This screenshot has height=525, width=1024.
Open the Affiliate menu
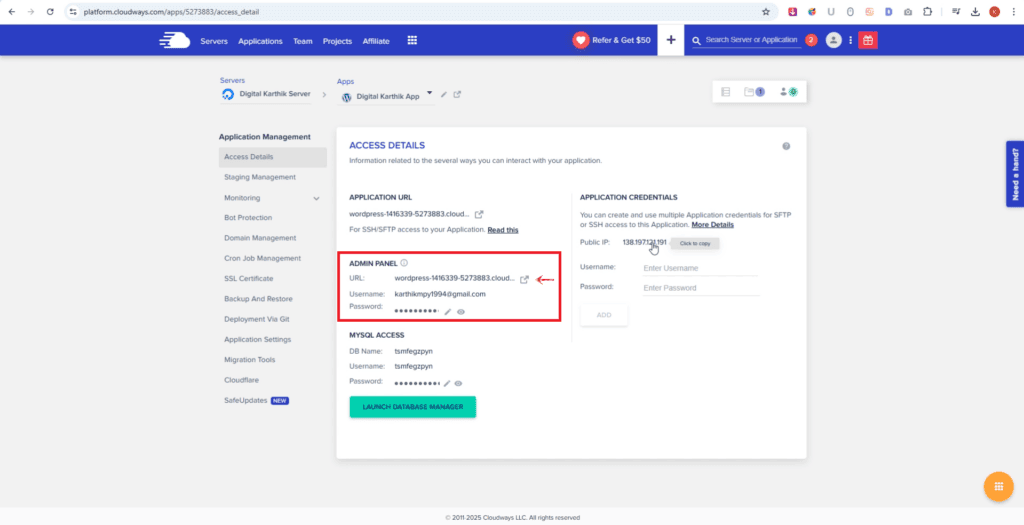tap(376, 41)
